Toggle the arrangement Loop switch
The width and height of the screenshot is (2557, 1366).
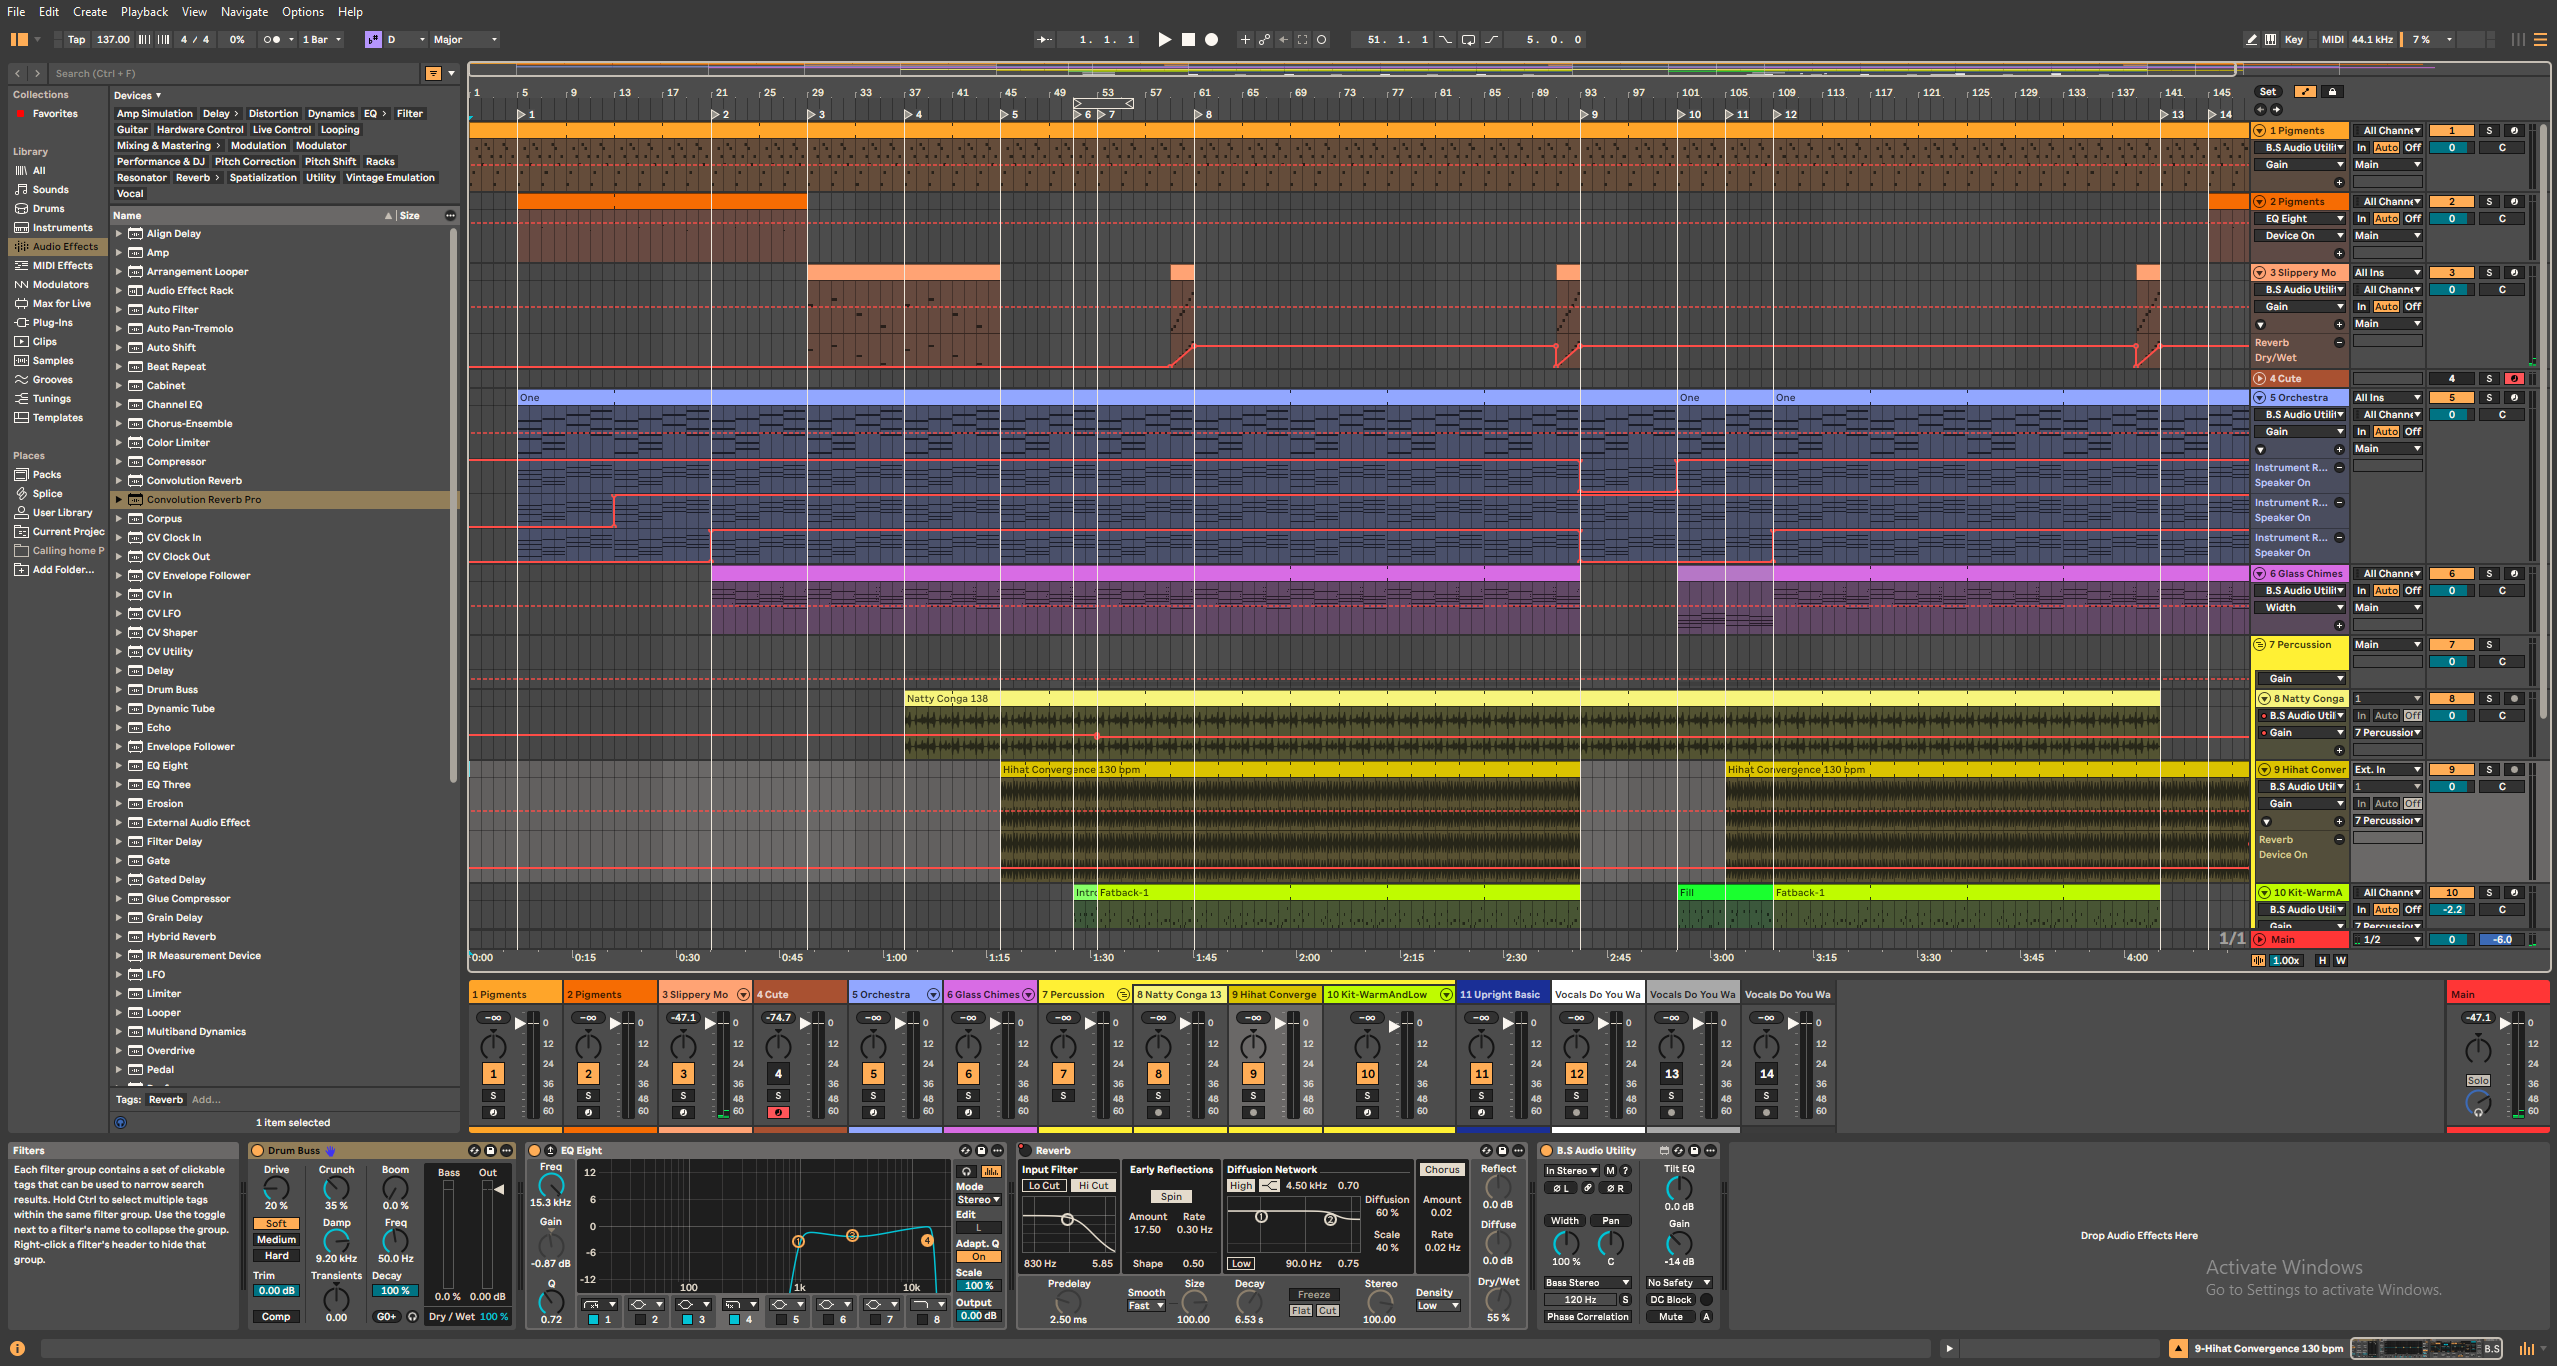point(1468,40)
